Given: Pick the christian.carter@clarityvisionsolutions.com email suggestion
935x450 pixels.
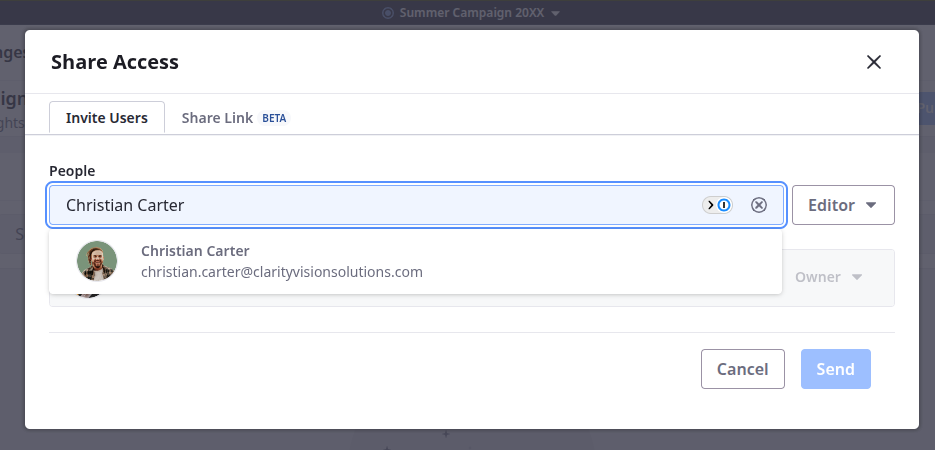Looking at the screenshot, I should click(281, 272).
